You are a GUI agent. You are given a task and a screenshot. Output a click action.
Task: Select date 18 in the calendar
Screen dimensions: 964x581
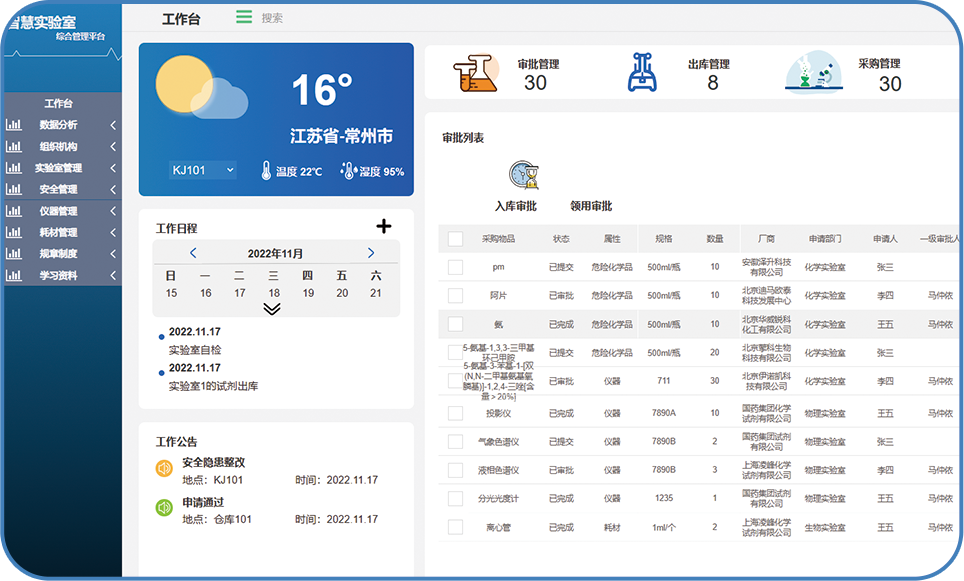(273, 293)
